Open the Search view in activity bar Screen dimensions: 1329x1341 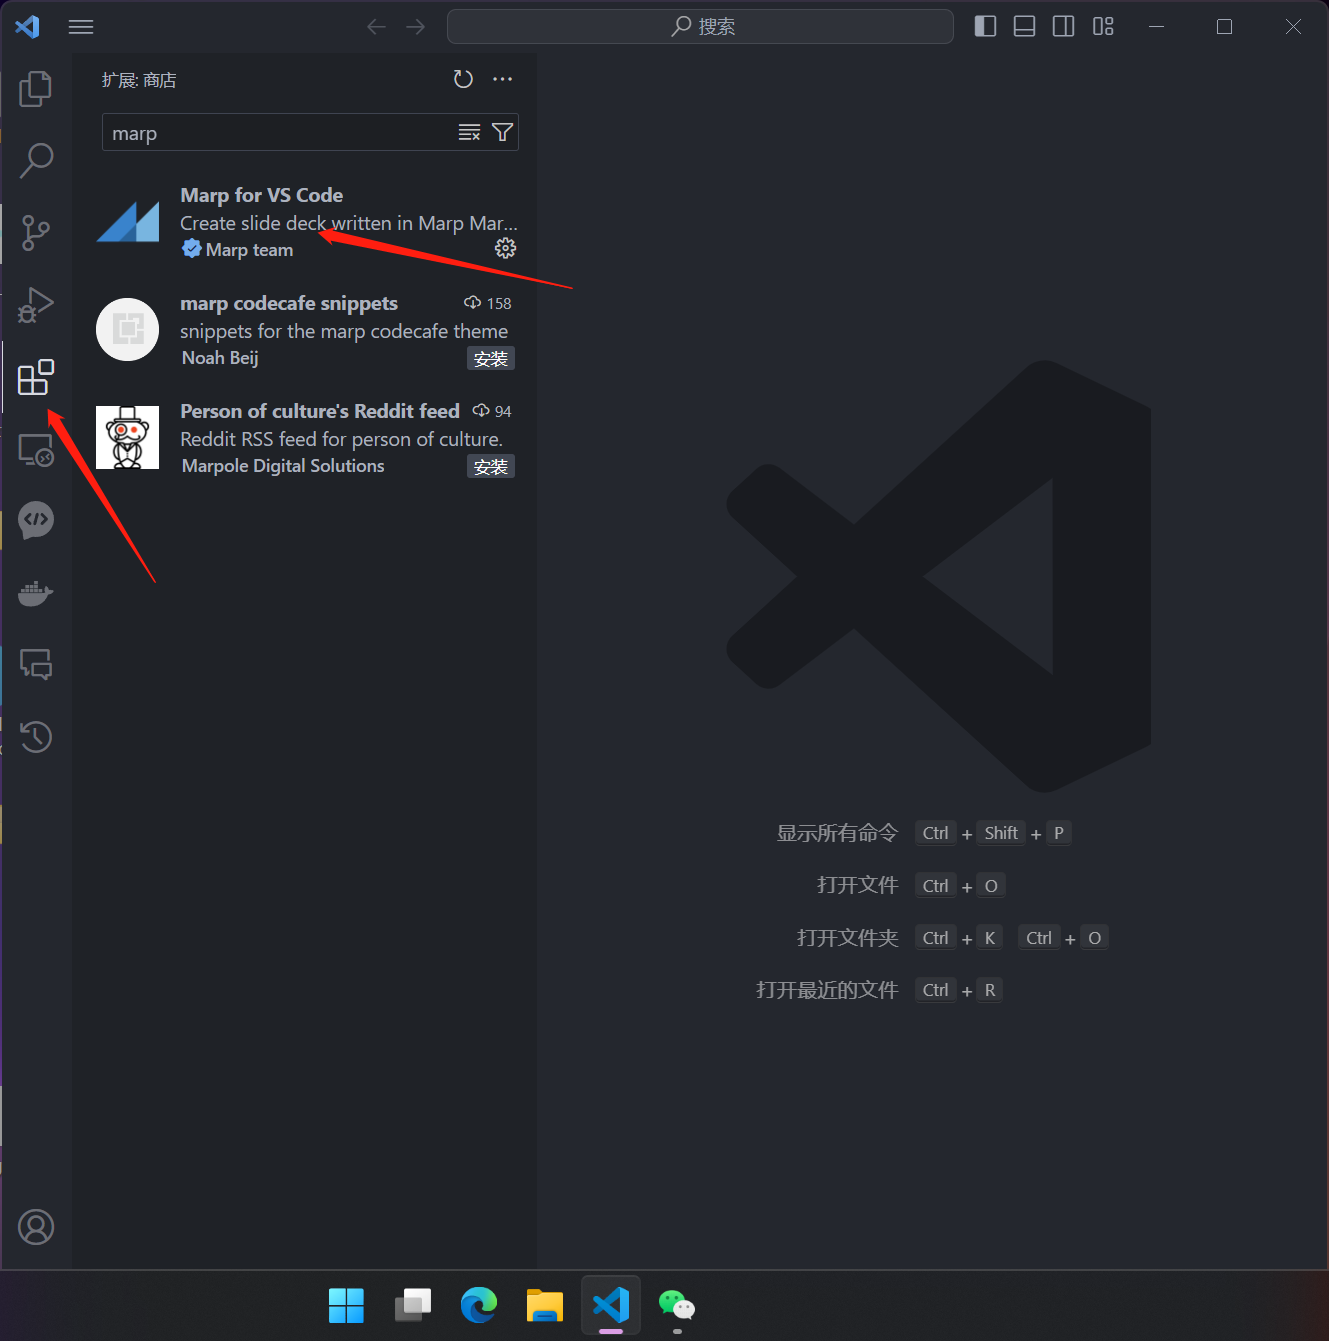coord(36,160)
